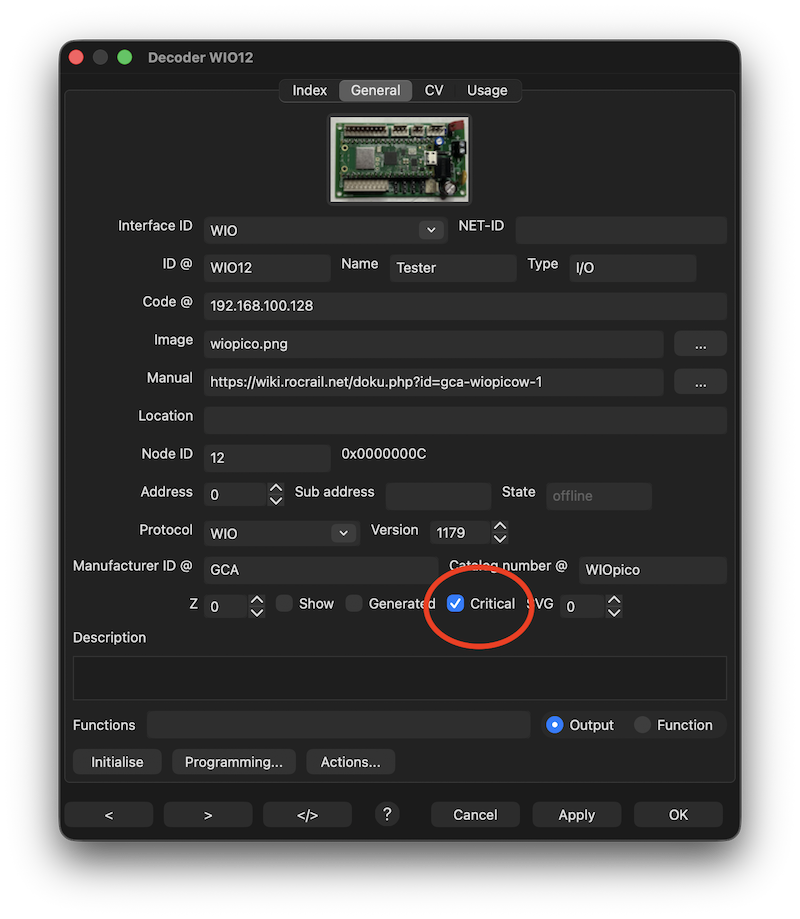The width and height of the screenshot is (800, 919).
Task: Open XML view with </> button
Action: coord(307,815)
